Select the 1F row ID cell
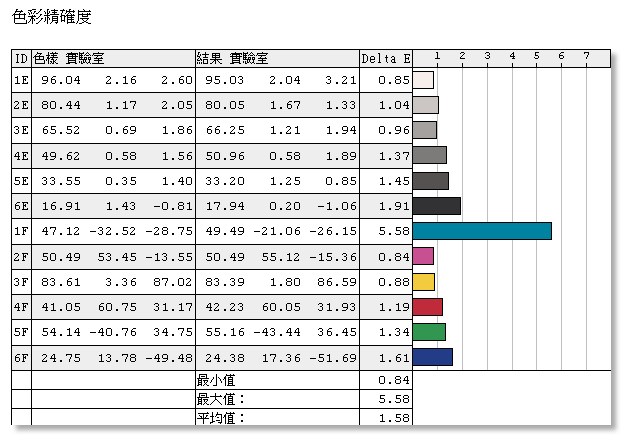Screen dimensions: 632x440 (21, 231)
